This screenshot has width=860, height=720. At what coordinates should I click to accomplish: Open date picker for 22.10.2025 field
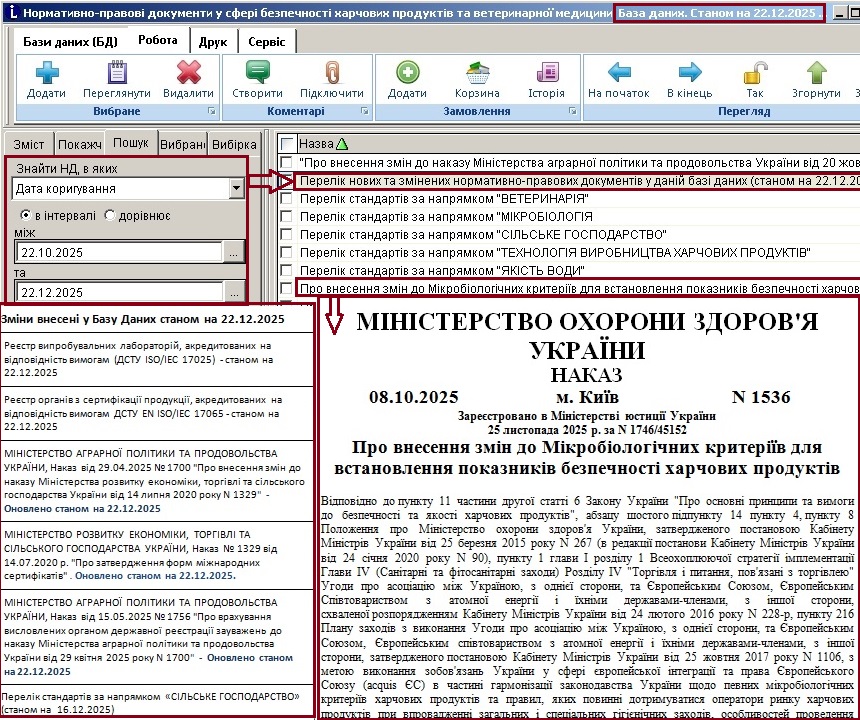(x=234, y=254)
